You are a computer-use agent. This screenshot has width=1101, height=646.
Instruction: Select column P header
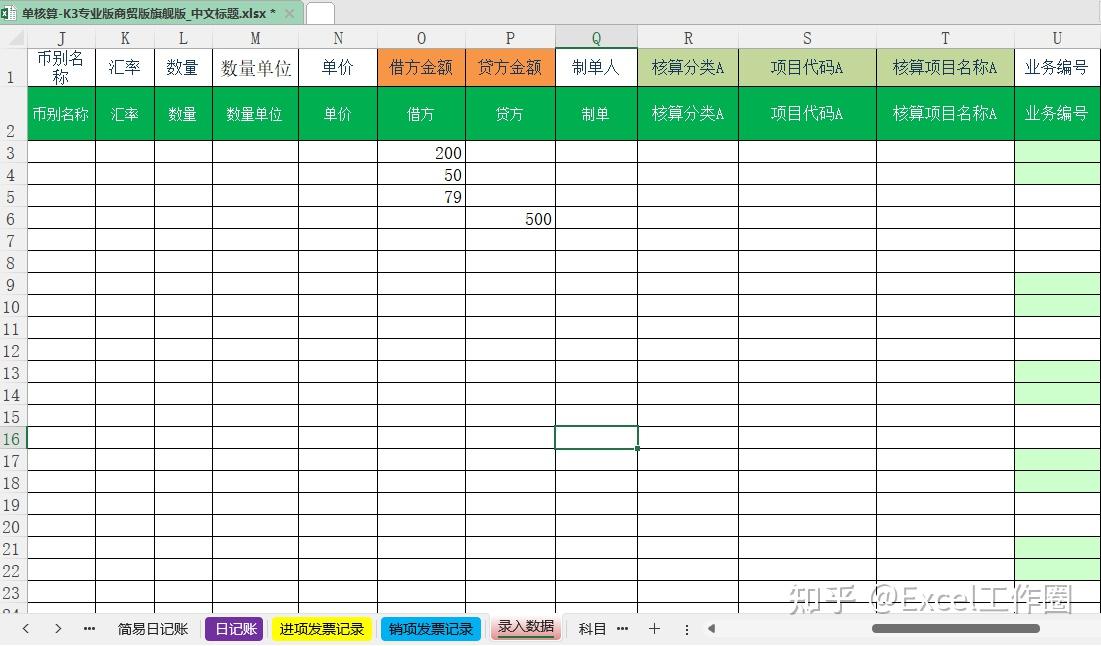pos(510,38)
